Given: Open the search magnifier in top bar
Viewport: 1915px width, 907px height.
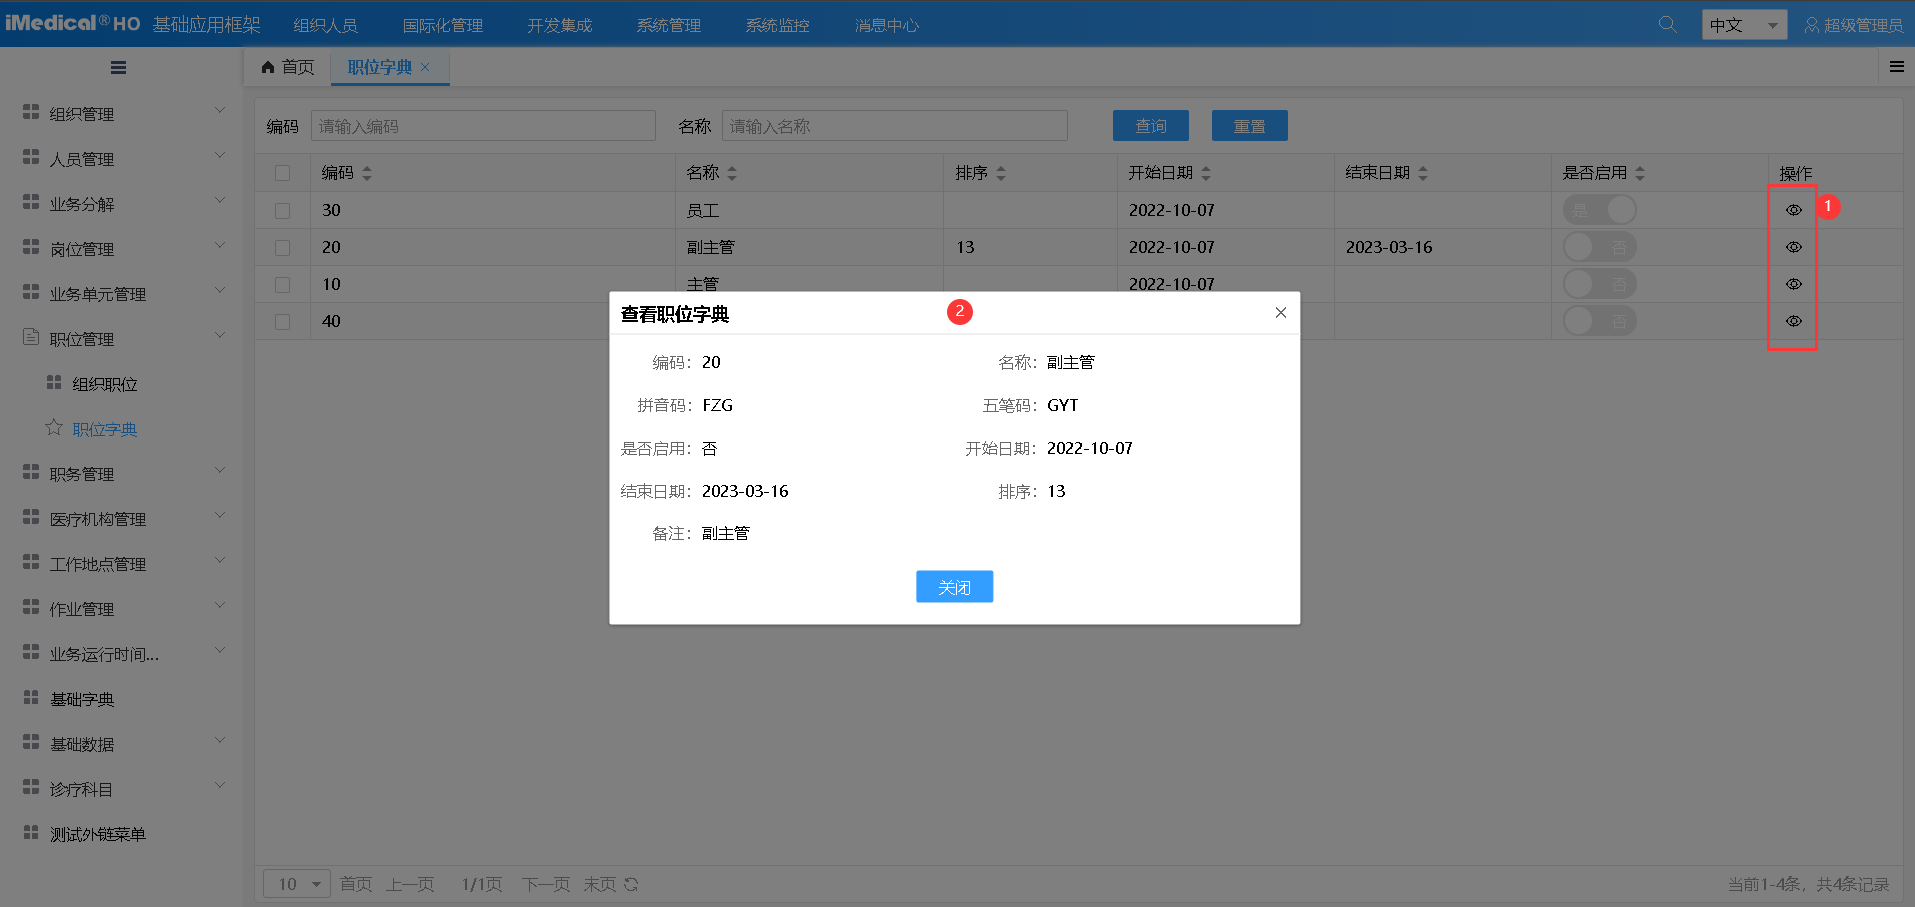Looking at the screenshot, I should (1666, 23).
